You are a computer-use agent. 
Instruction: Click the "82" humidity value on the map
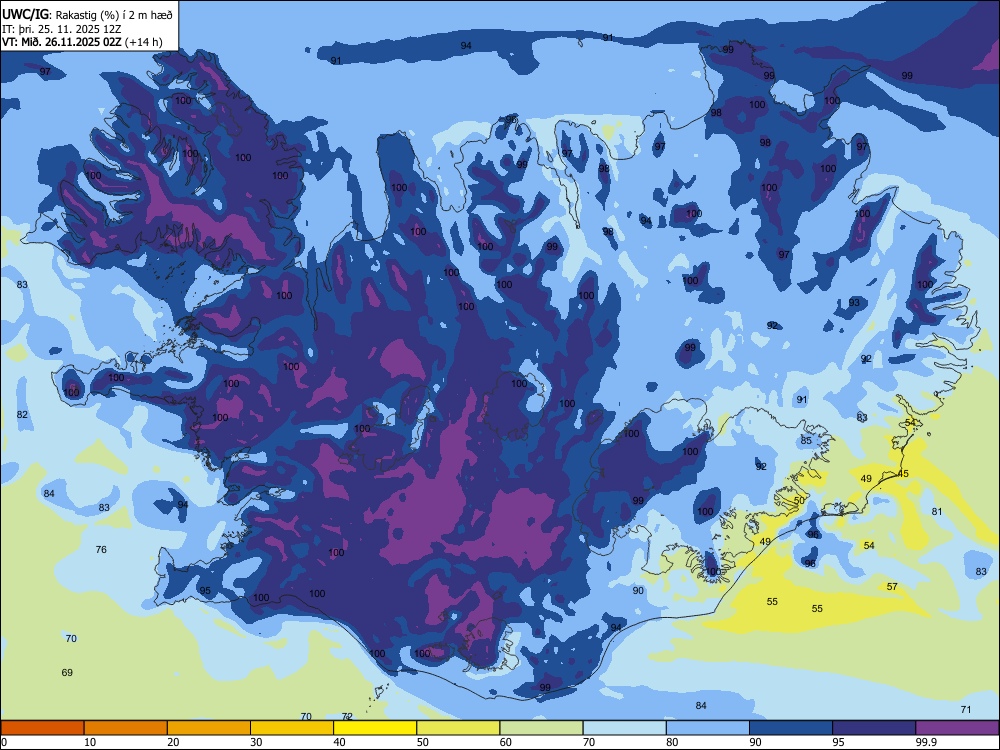pos(22,415)
